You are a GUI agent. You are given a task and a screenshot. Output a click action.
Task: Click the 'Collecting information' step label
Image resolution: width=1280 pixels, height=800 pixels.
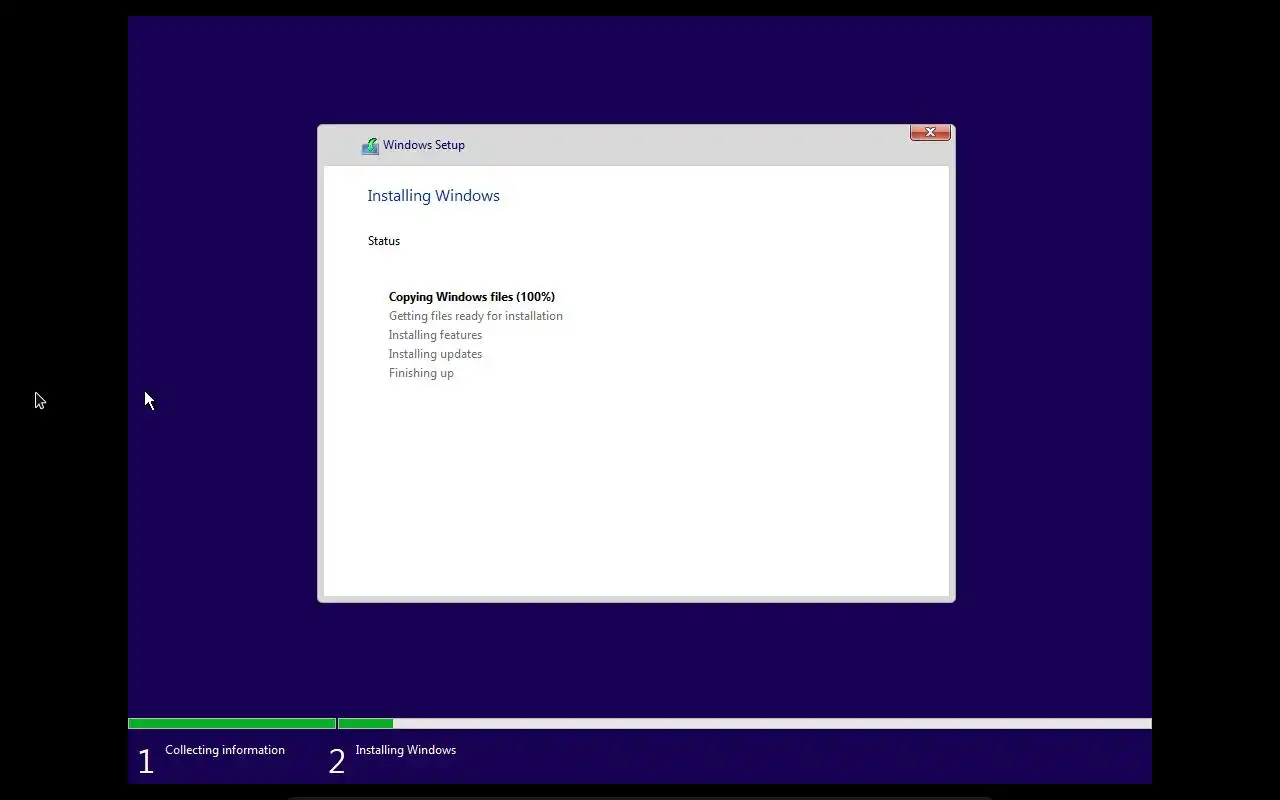[225, 750]
